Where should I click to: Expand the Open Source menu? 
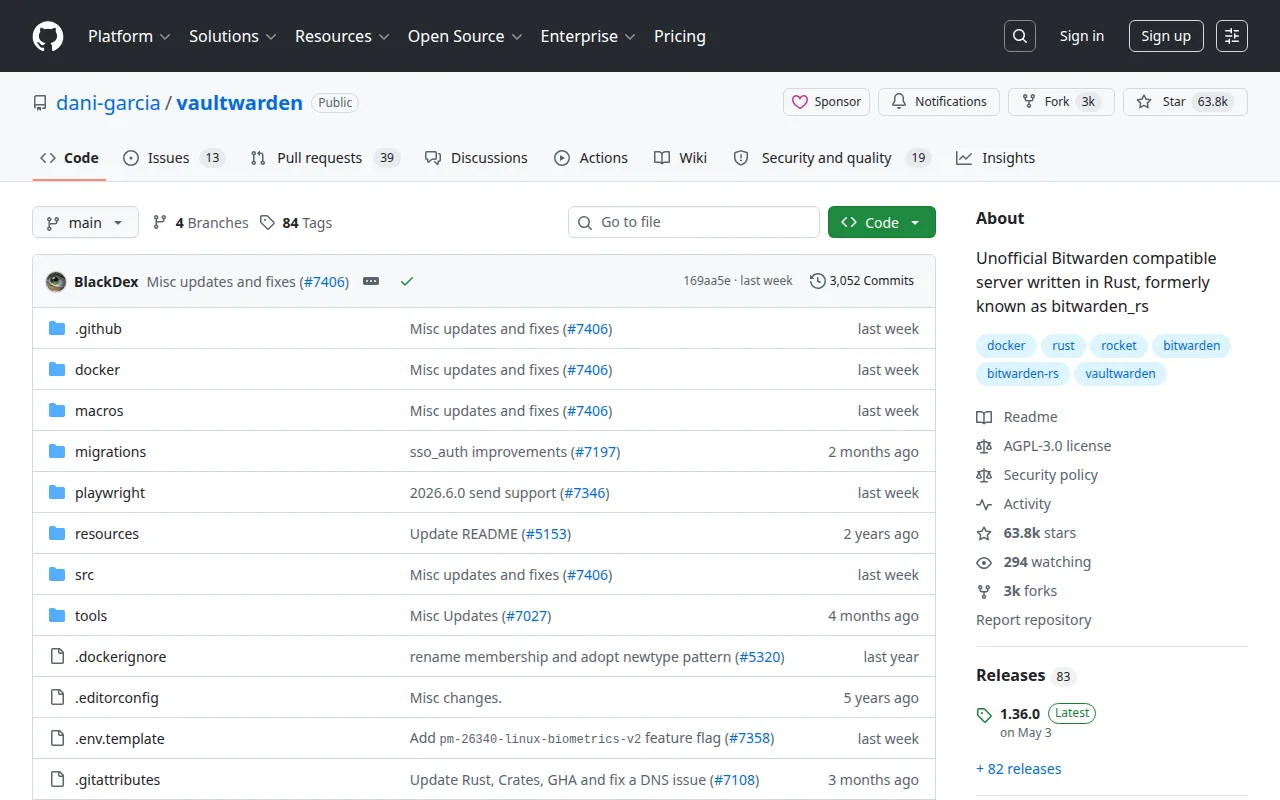pyautogui.click(x=465, y=36)
